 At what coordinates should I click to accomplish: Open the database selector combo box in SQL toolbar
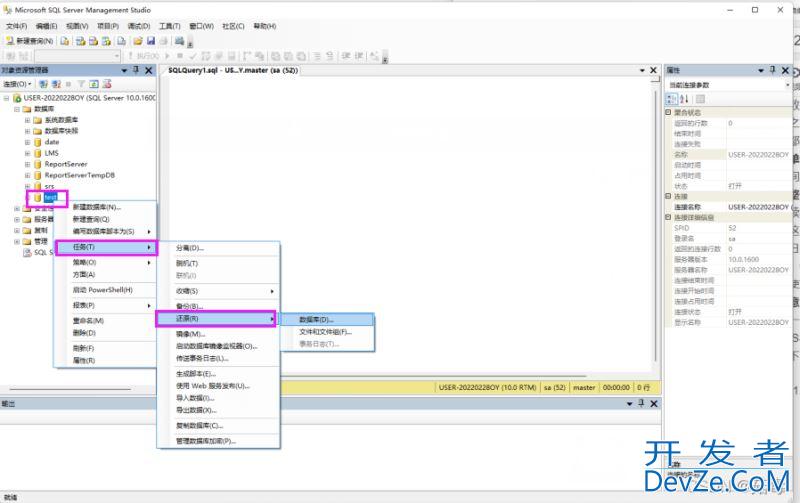tap(78, 56)
